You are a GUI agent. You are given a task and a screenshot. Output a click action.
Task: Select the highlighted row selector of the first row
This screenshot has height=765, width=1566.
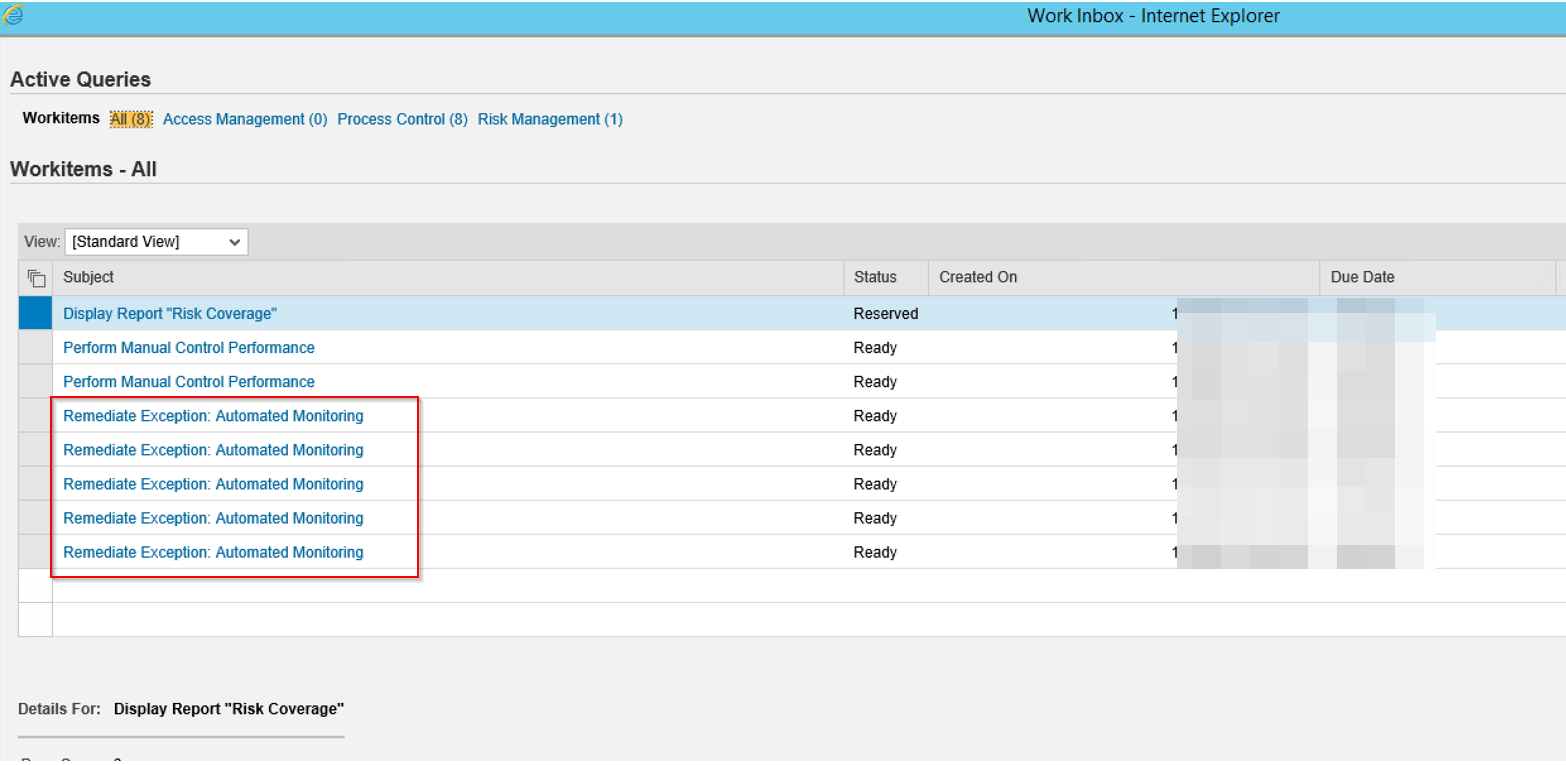(x=35, y=313)
